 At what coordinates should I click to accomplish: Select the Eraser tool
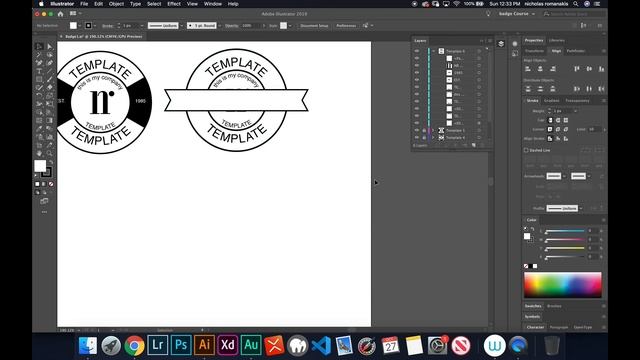tap(49, 87)
